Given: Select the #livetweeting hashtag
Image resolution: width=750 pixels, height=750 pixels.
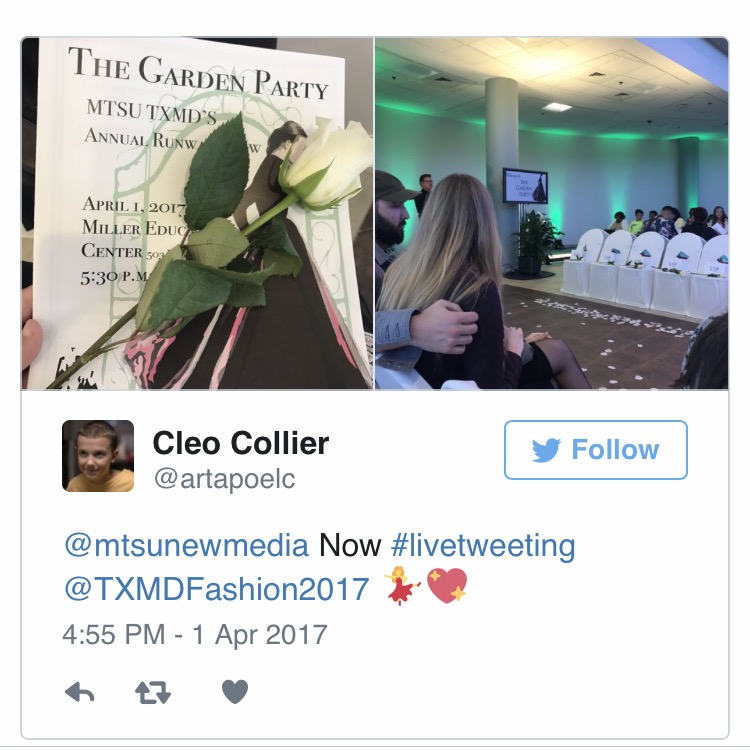Looking at the screenshot, I should pyautogui.click(x=483, y=546).
